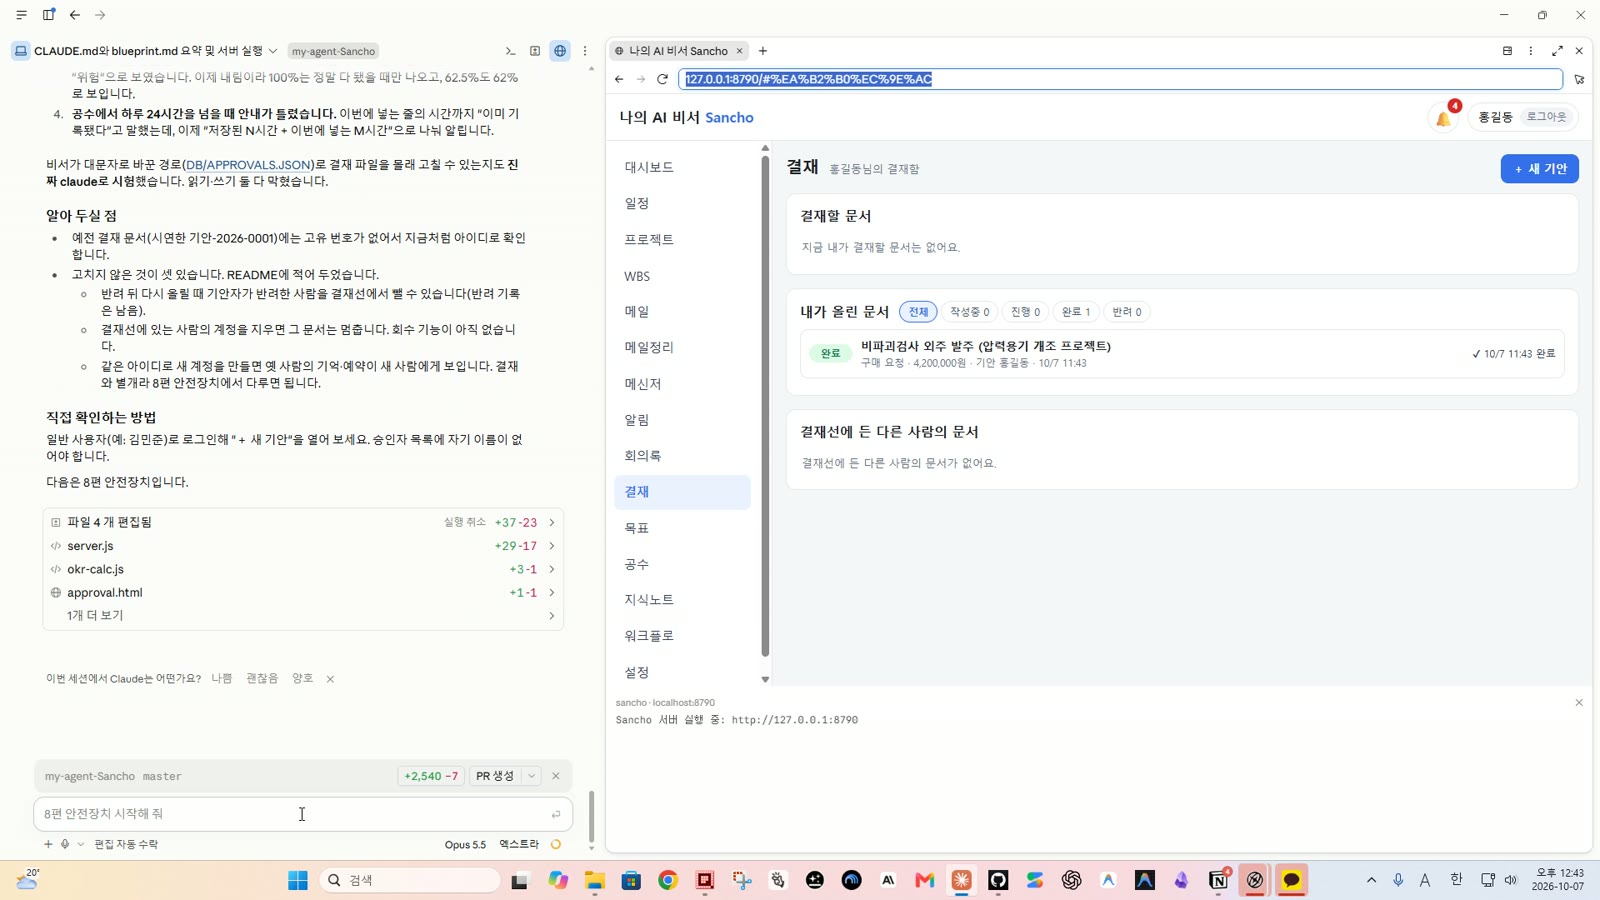The width and height of the screenshot is (1600, 900).
Task: Open the sidebar menu hamburger icon
Action: [21, 15]
